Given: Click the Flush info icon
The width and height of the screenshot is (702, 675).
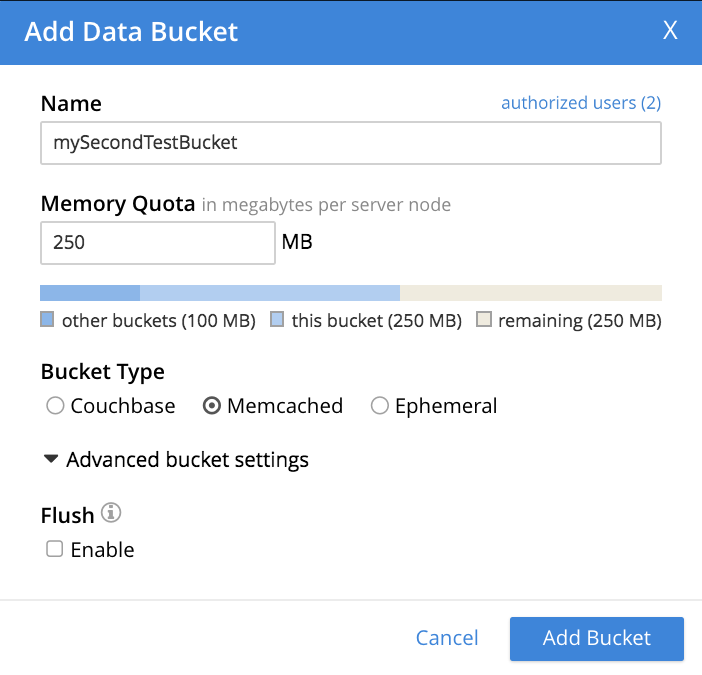Looking at the screenshot, I should click(x=111, y=514).
